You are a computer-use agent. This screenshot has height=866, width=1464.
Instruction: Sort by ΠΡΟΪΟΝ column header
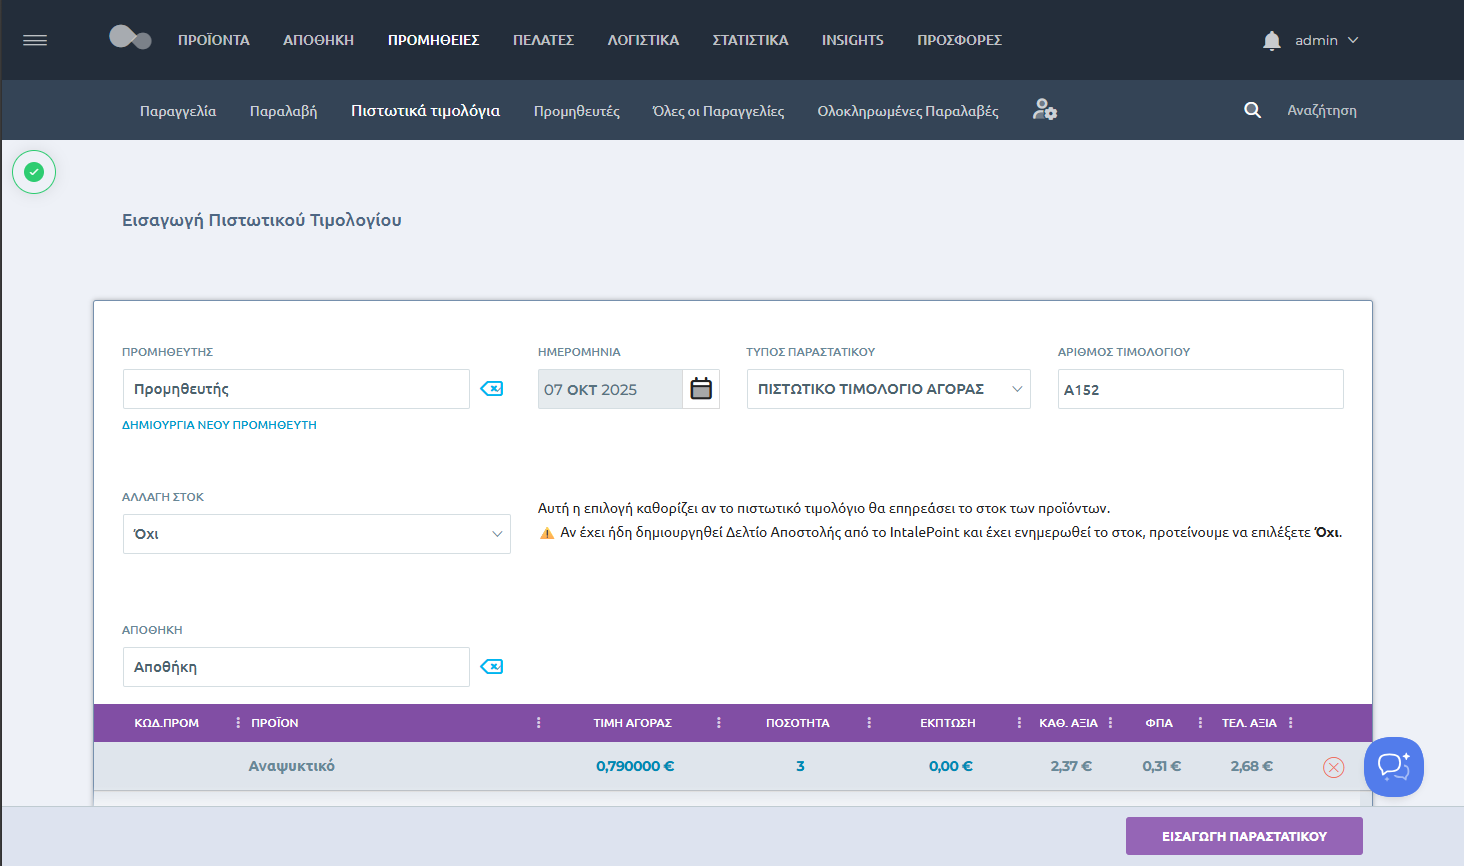click(275, 723)
